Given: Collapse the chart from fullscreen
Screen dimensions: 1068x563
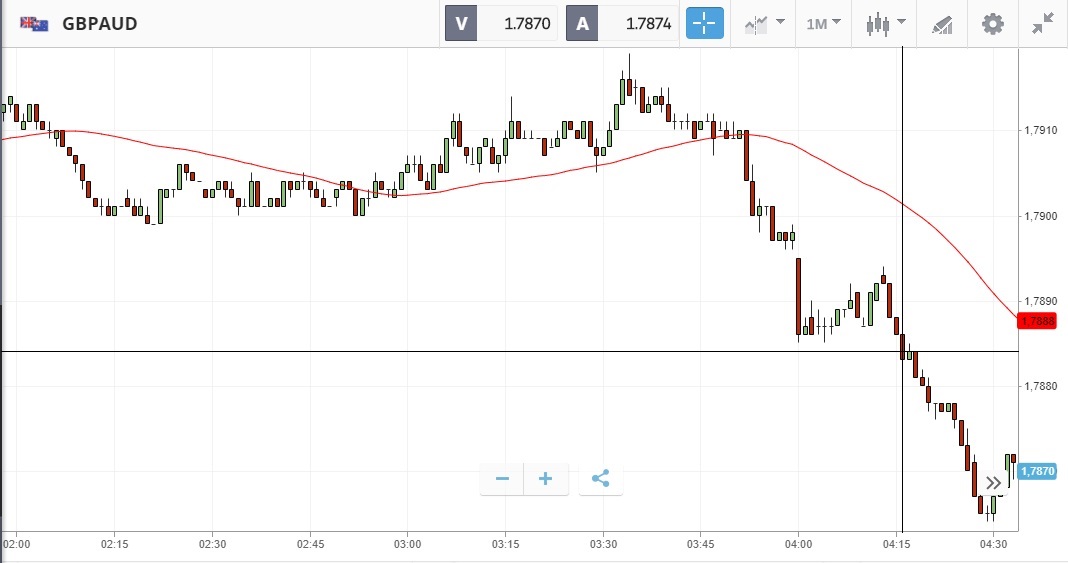Looking at the screenshot, I should (x=1044, y=23).
